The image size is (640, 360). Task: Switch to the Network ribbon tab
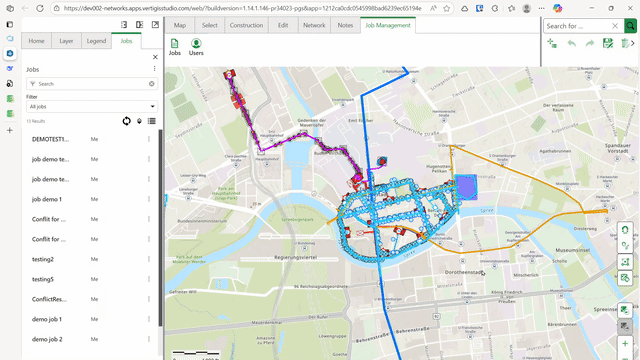314,25
